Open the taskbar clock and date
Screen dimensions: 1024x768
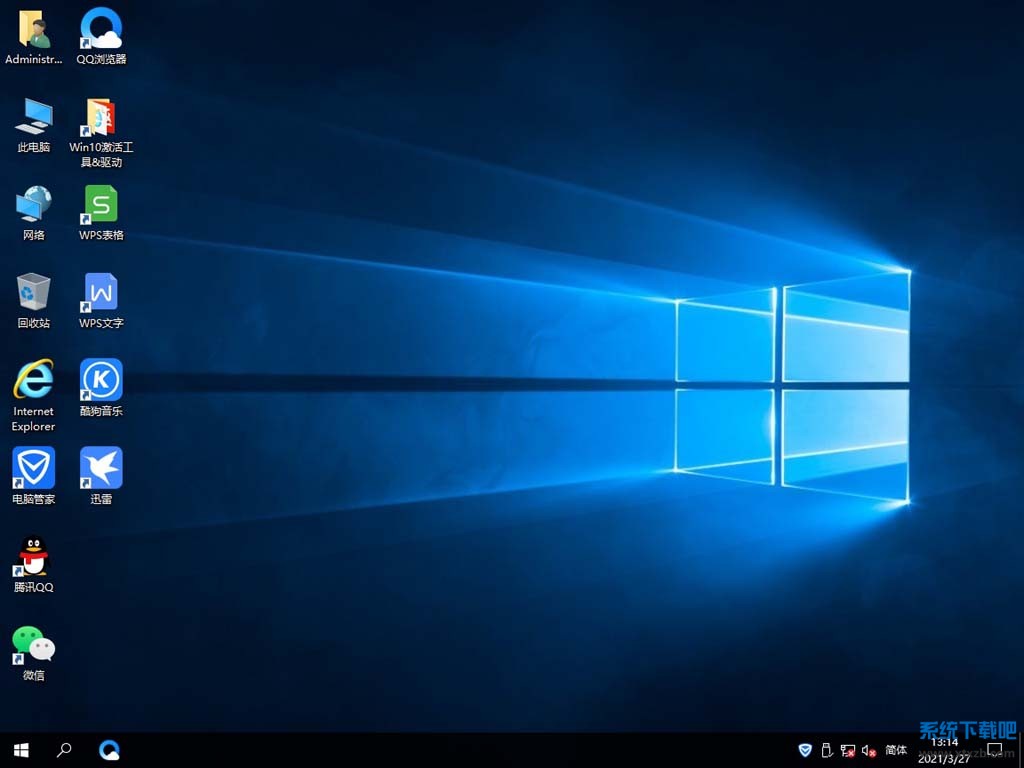point(944,750)
